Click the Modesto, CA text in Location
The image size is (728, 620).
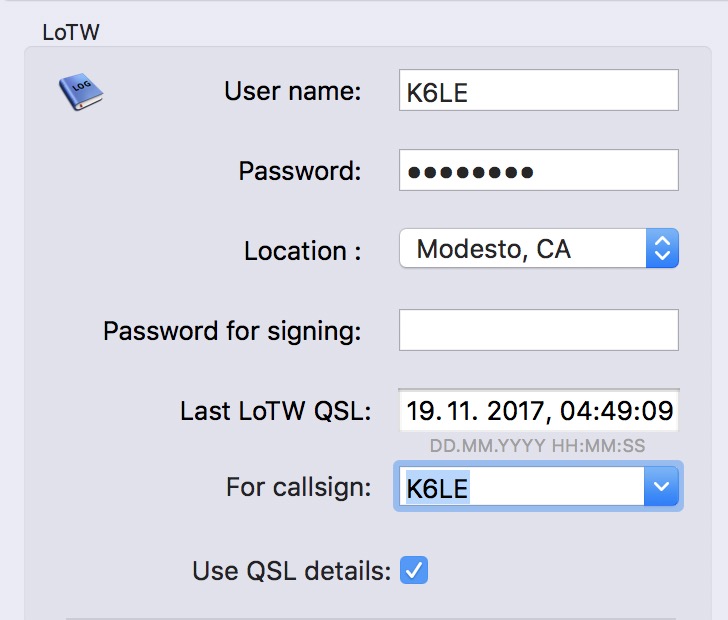[x=493, y=249]
